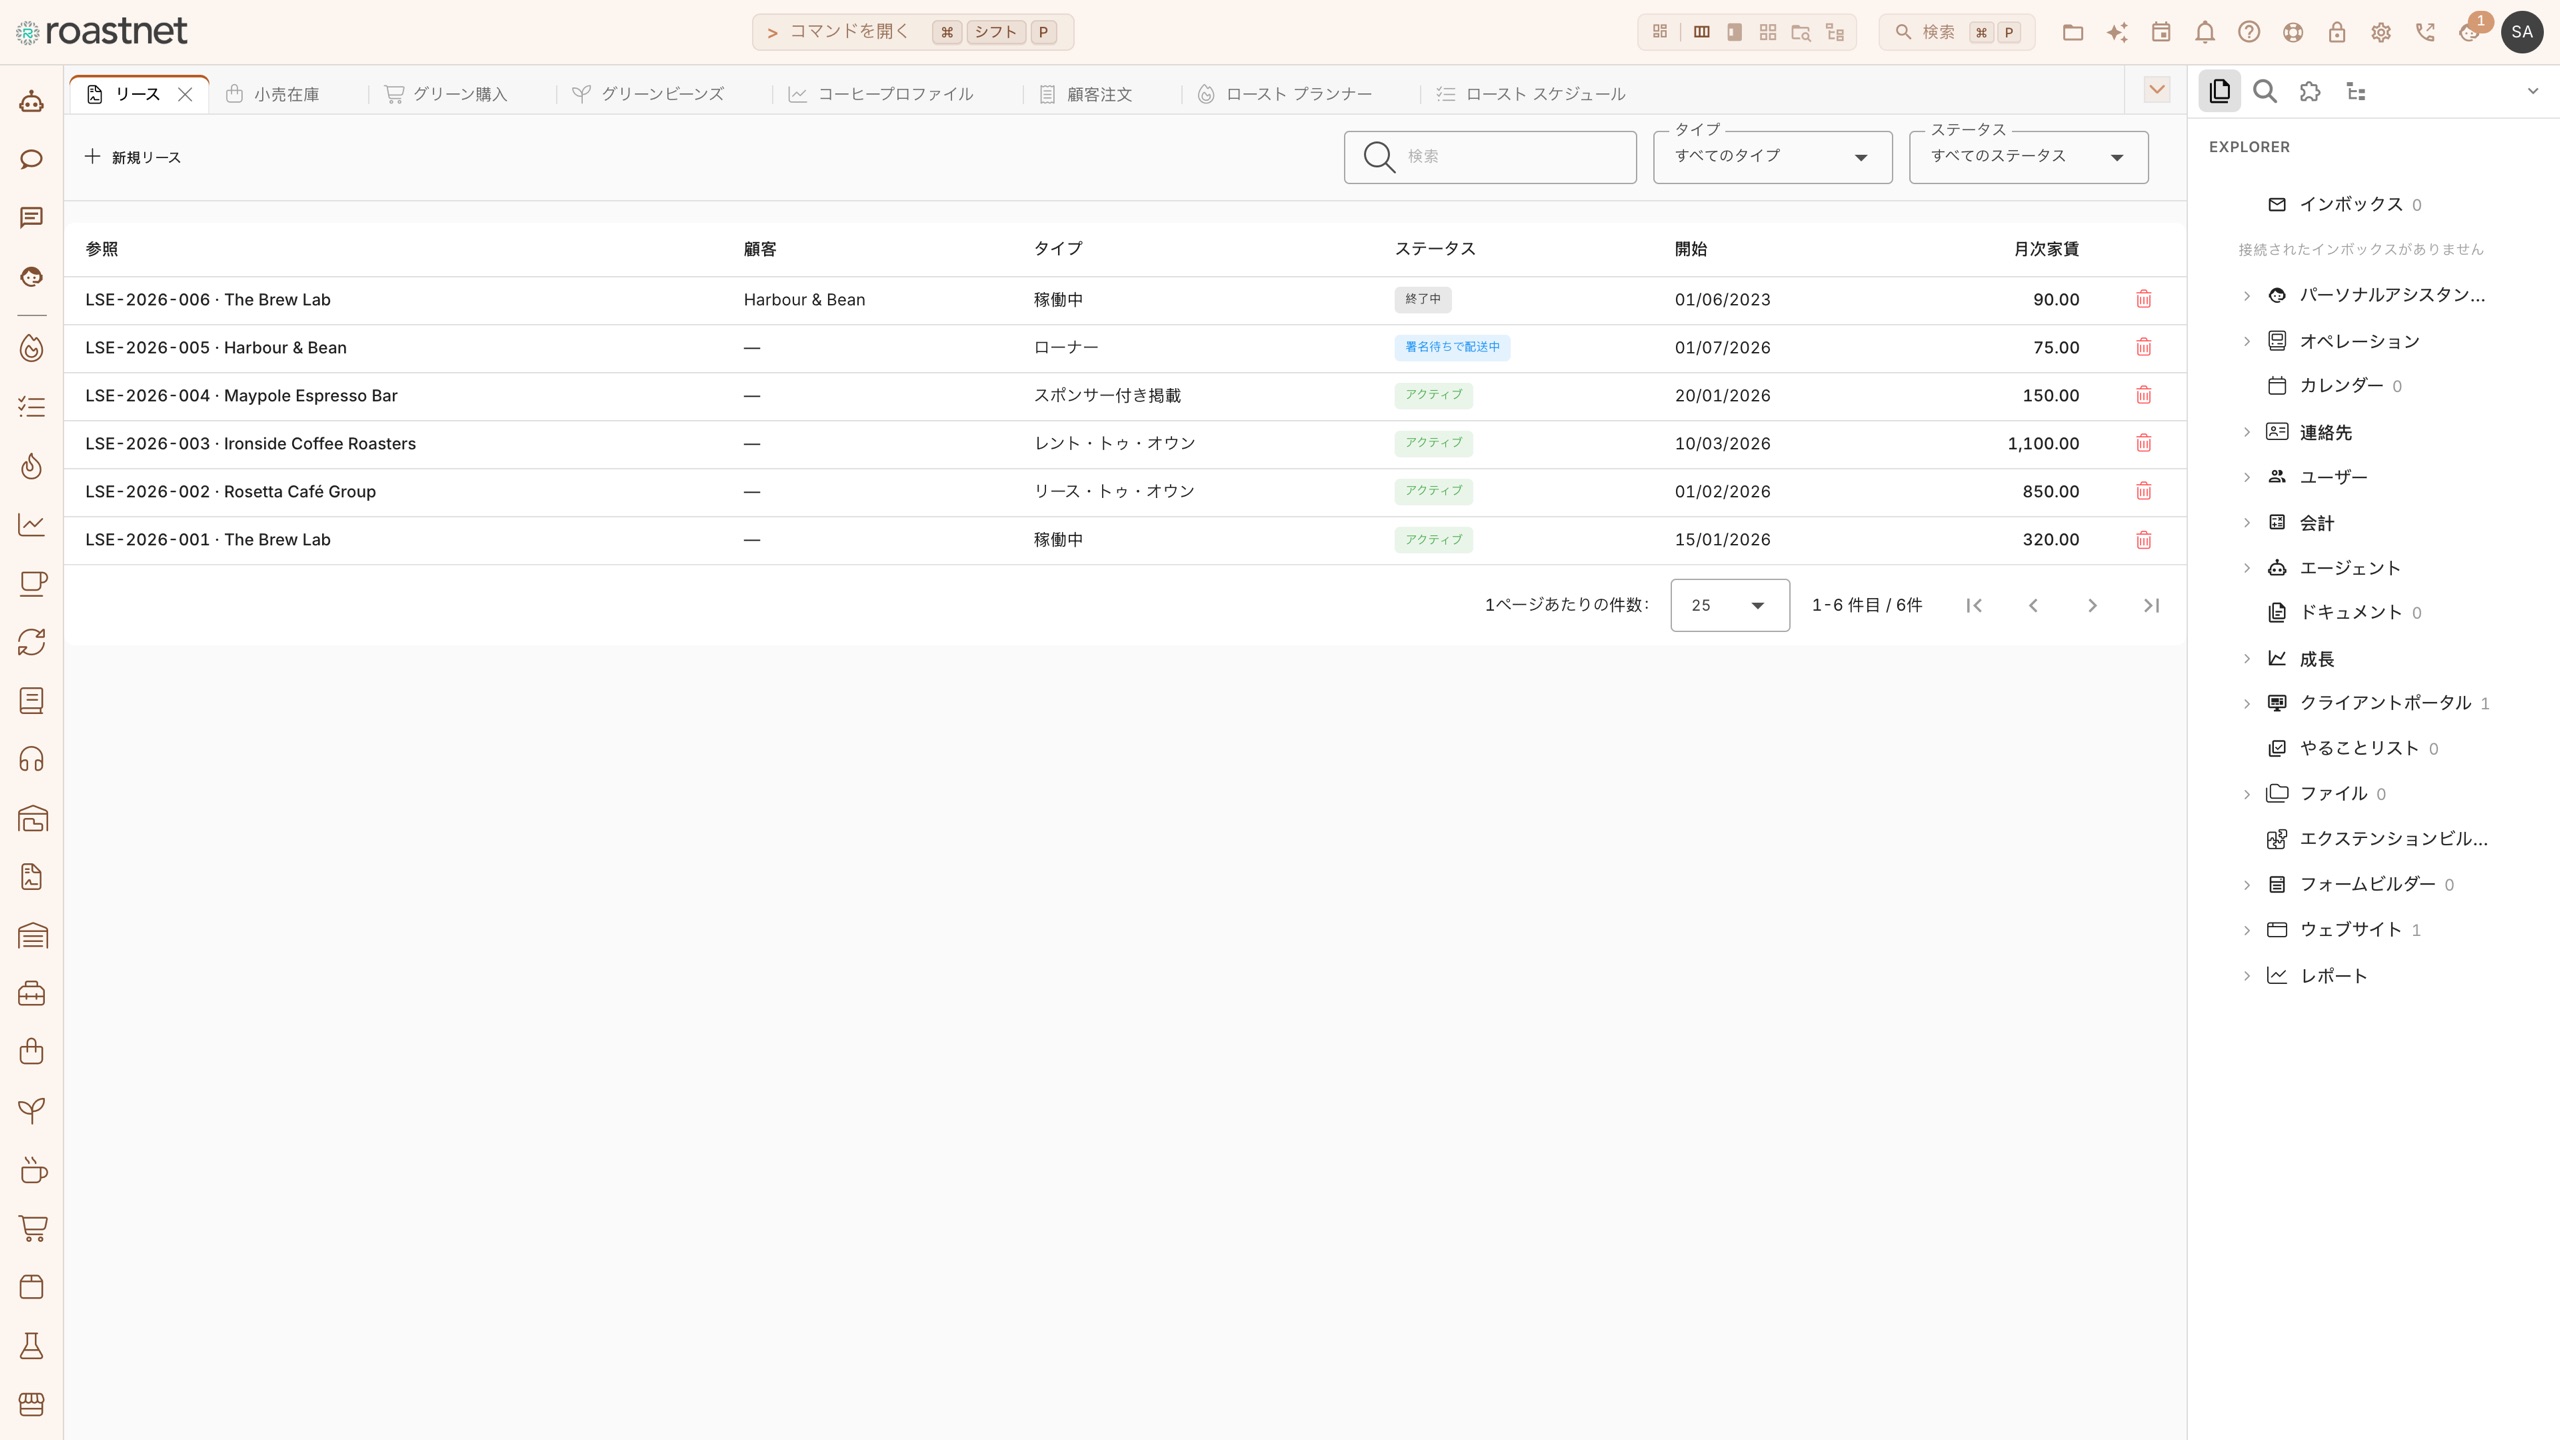Go to the next page of leases

click(2092, 605)
